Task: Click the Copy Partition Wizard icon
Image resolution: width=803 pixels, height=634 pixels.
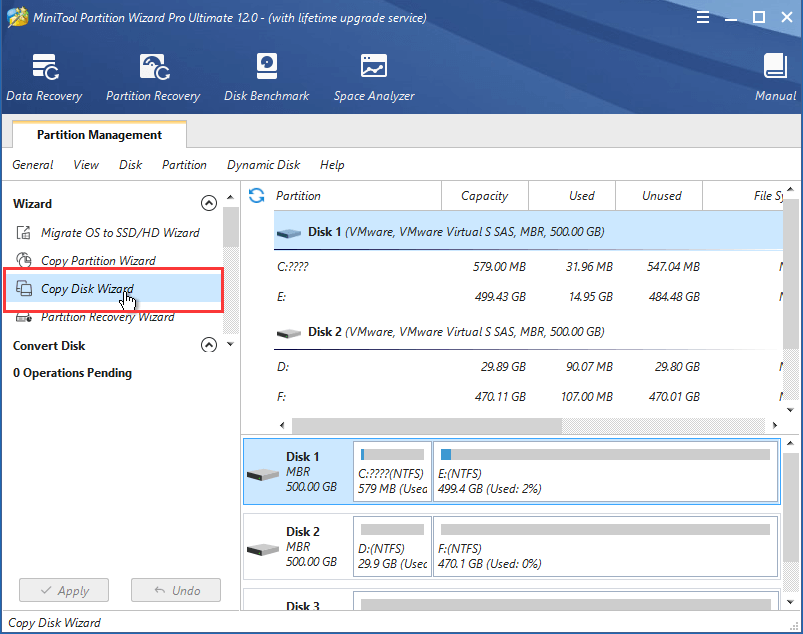Action: click(x=24, y=260)
